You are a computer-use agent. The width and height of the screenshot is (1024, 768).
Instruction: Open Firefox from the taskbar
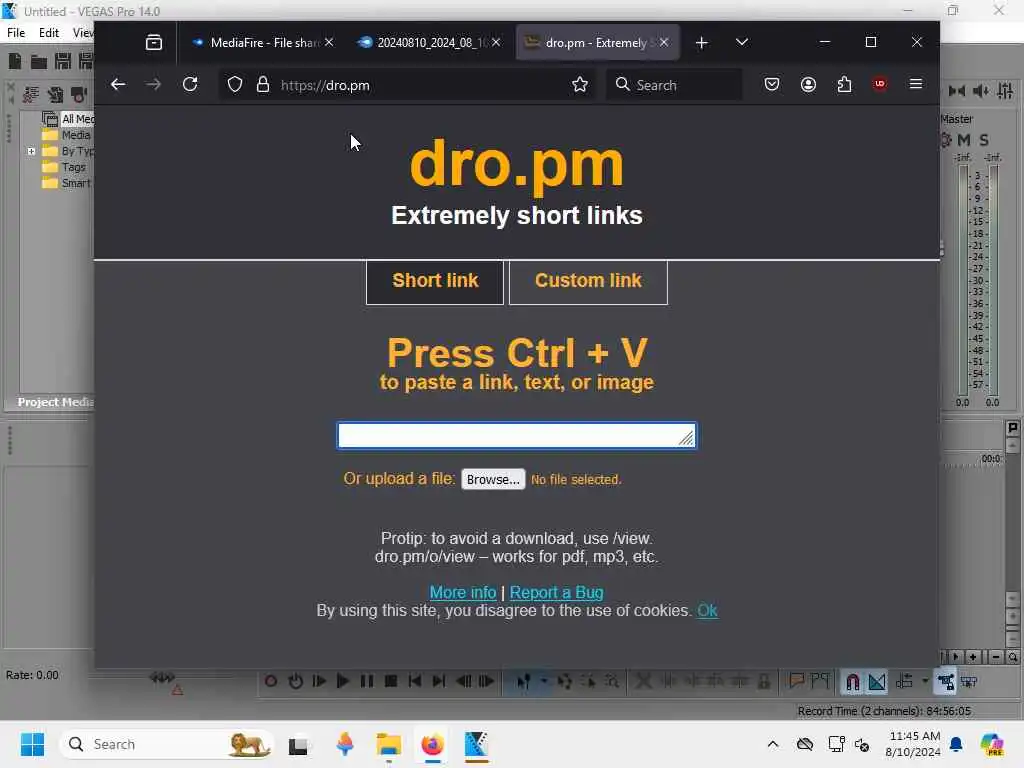click(x=432, y=744)
